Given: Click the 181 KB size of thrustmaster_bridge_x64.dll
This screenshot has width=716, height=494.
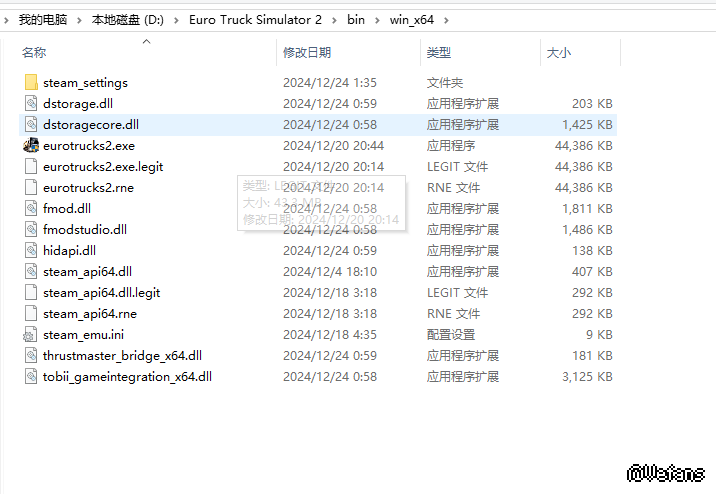Looking at the screenshot, I should 592,356.
